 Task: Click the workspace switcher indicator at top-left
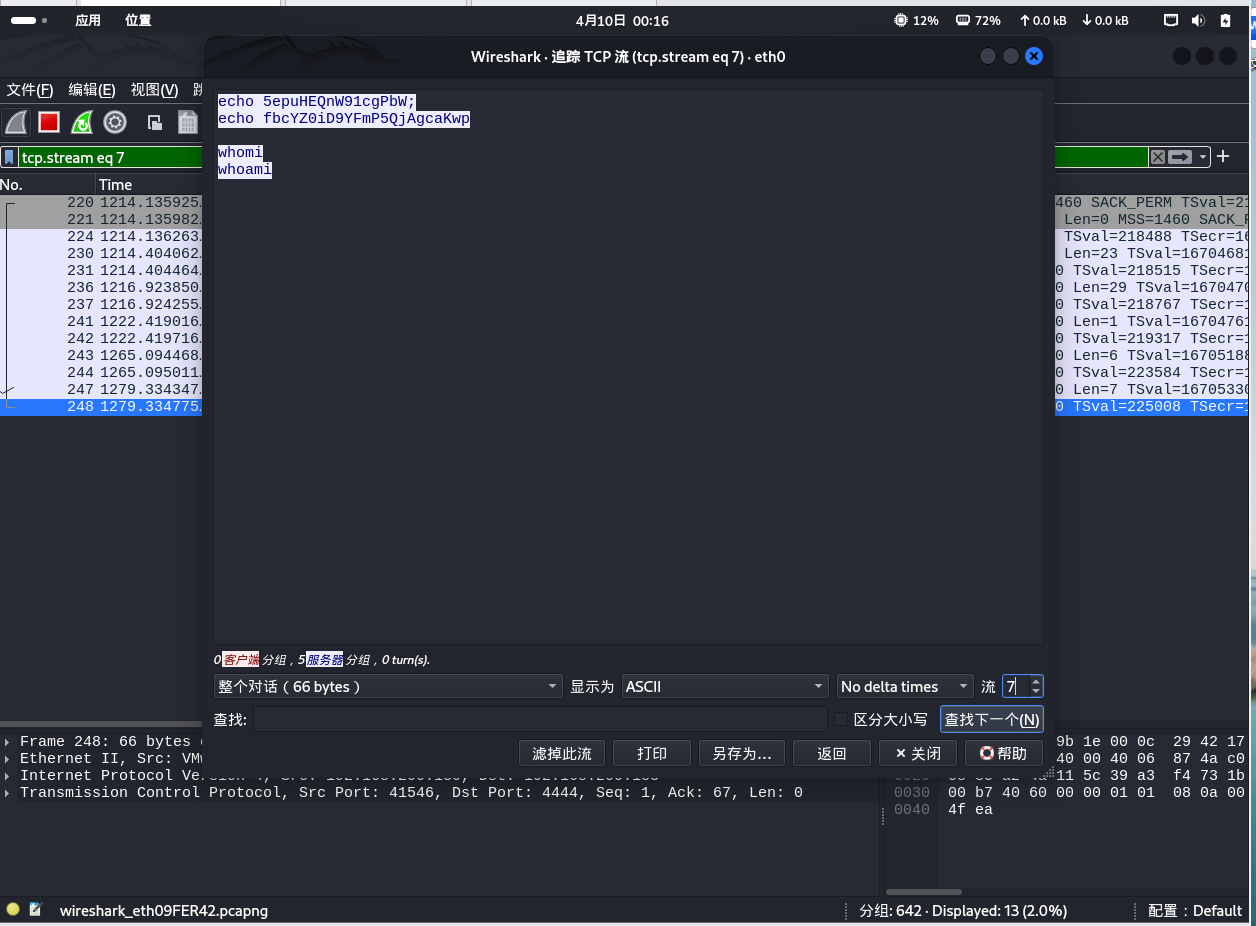point(29,20)
